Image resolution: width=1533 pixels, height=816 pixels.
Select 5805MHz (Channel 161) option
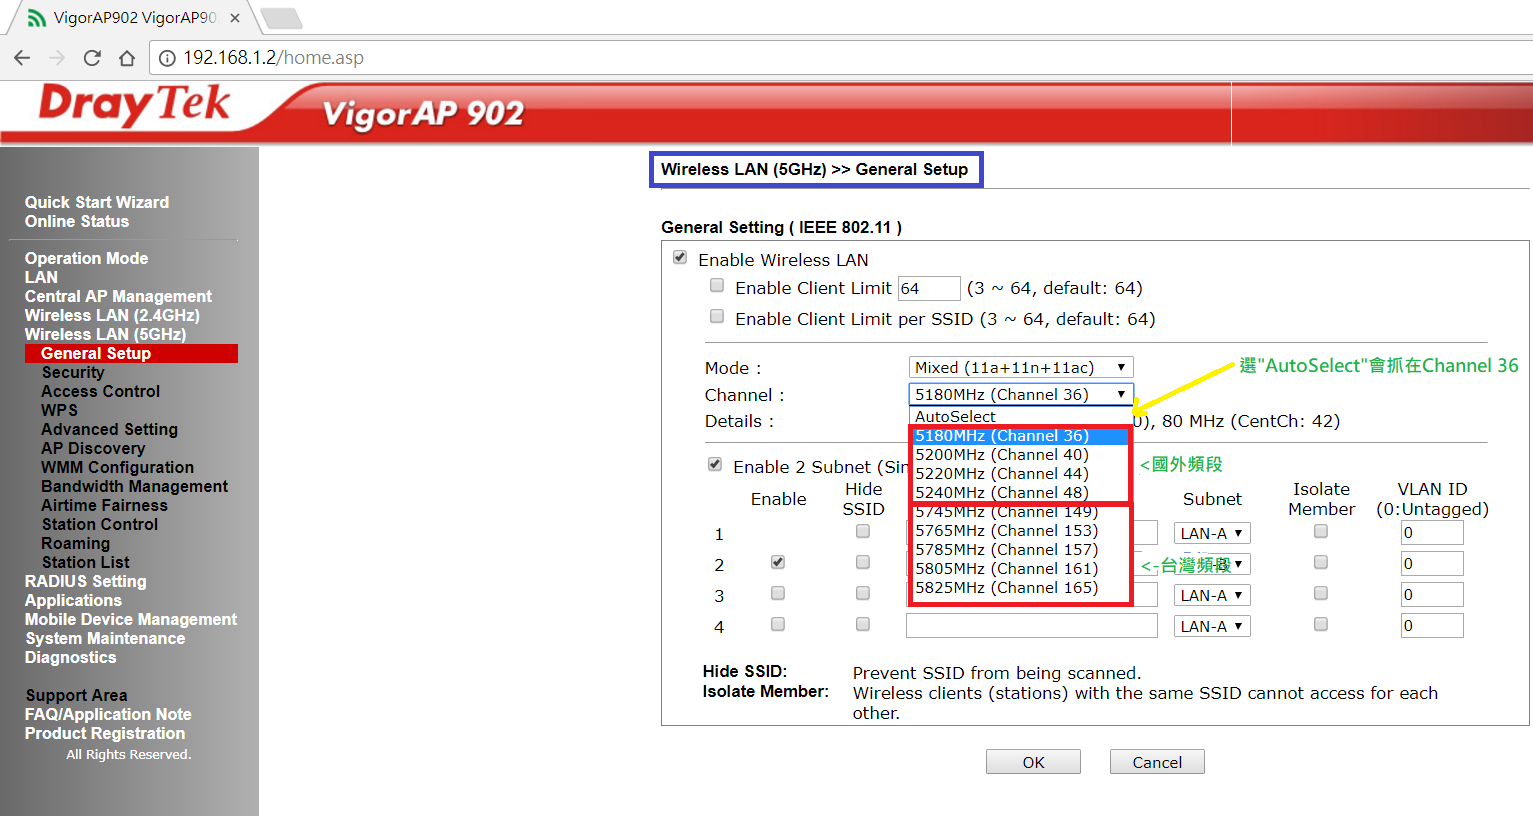point(1021,569)
